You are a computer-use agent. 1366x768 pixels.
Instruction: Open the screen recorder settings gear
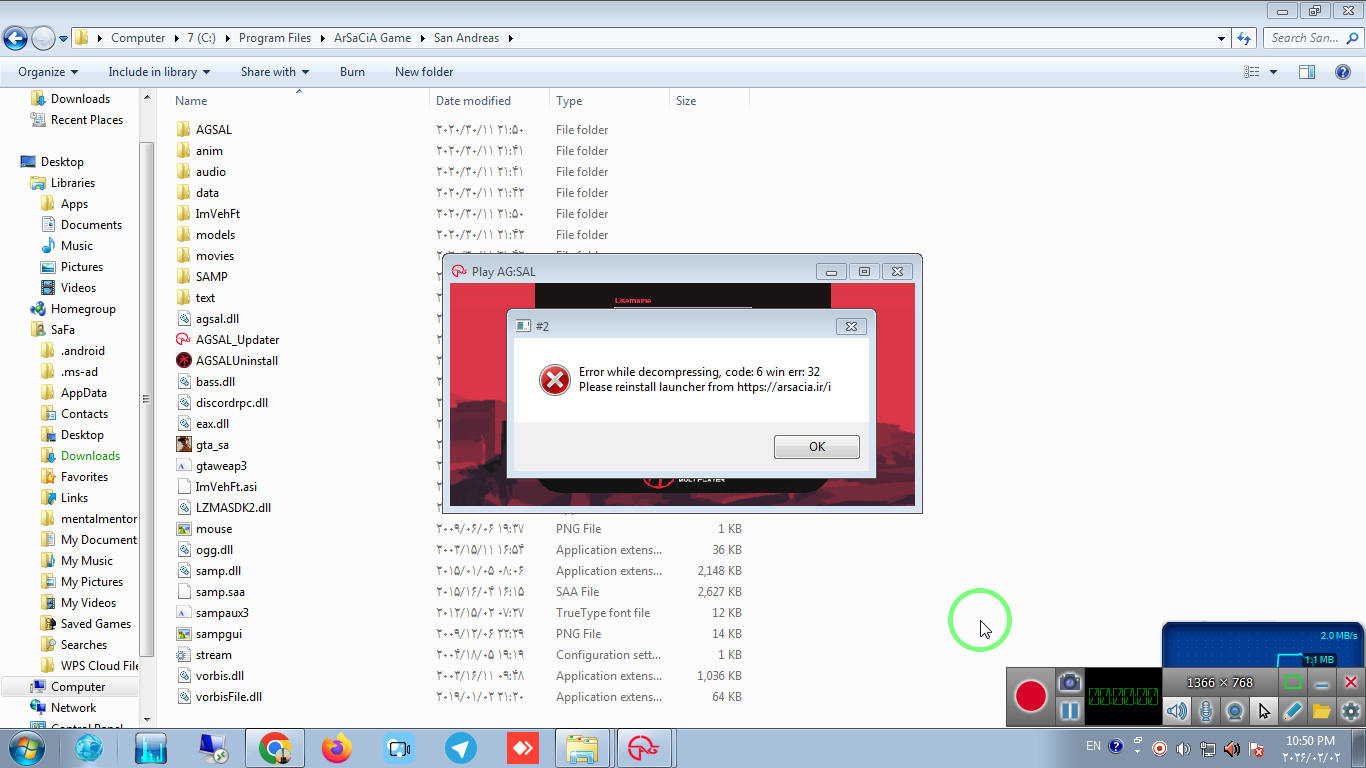click(1351, 711)
